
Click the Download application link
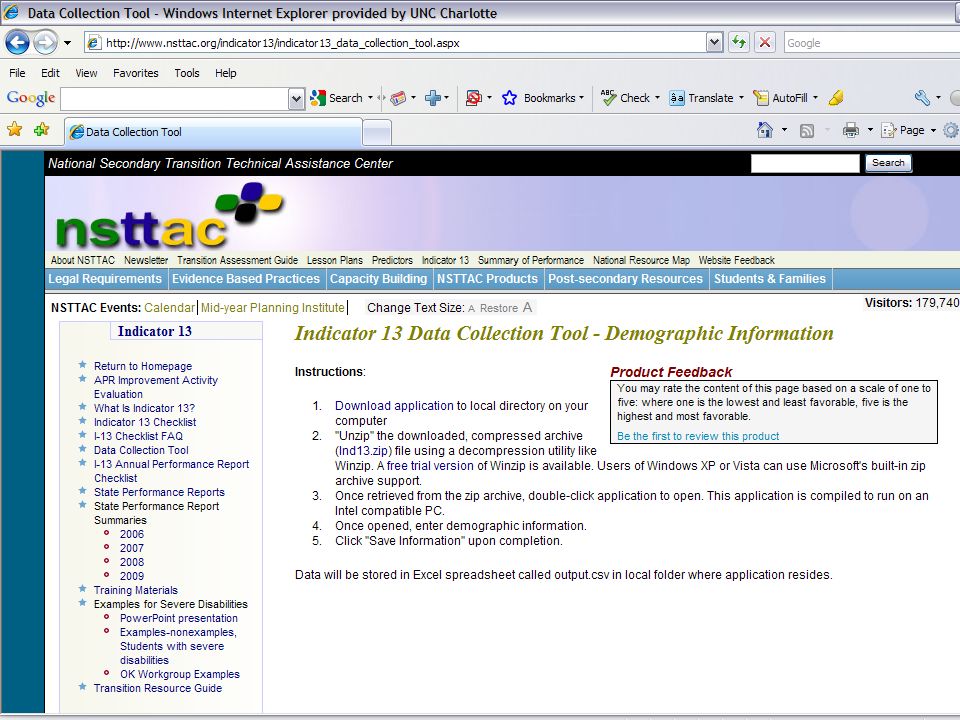click(394, 405)
